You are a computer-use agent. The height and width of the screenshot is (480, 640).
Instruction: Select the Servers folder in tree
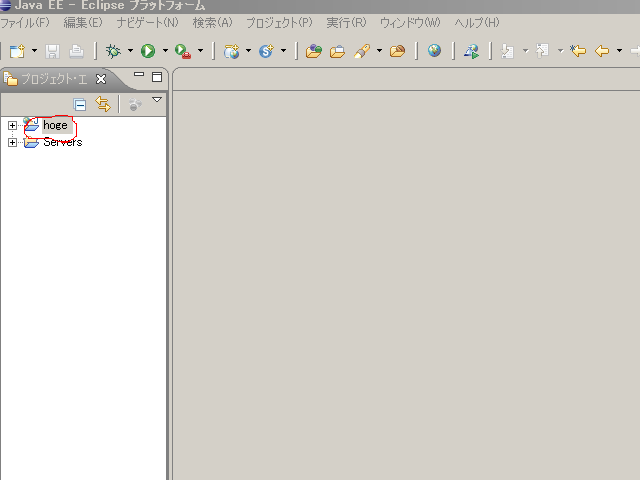[x=63, y=142]
